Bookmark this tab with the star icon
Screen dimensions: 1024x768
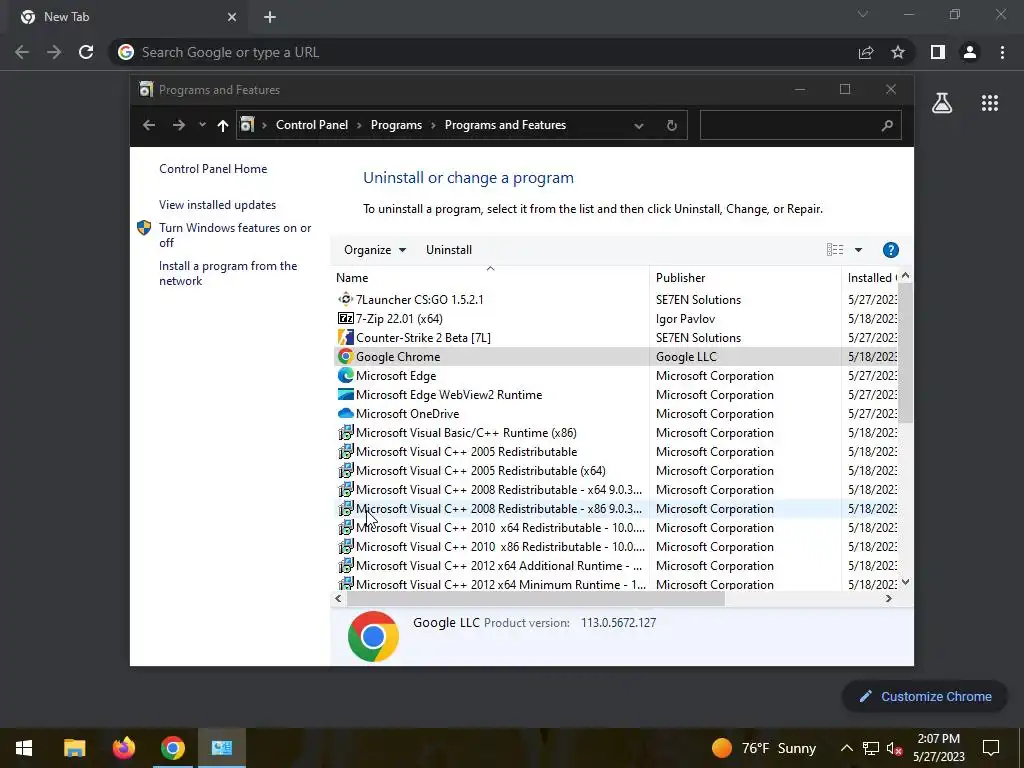click(898, 52)
